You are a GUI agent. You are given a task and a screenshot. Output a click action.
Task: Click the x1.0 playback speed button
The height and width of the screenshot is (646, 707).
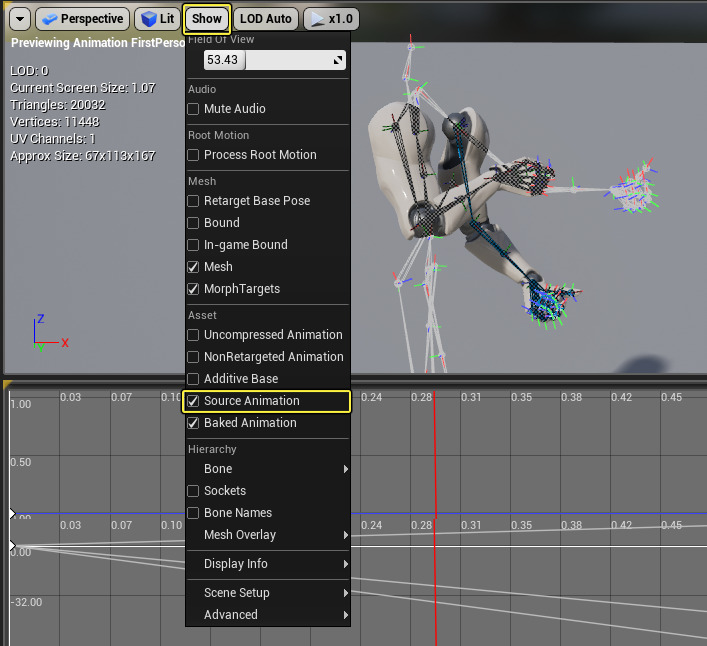pyautogui.click(x=331, y=19)
